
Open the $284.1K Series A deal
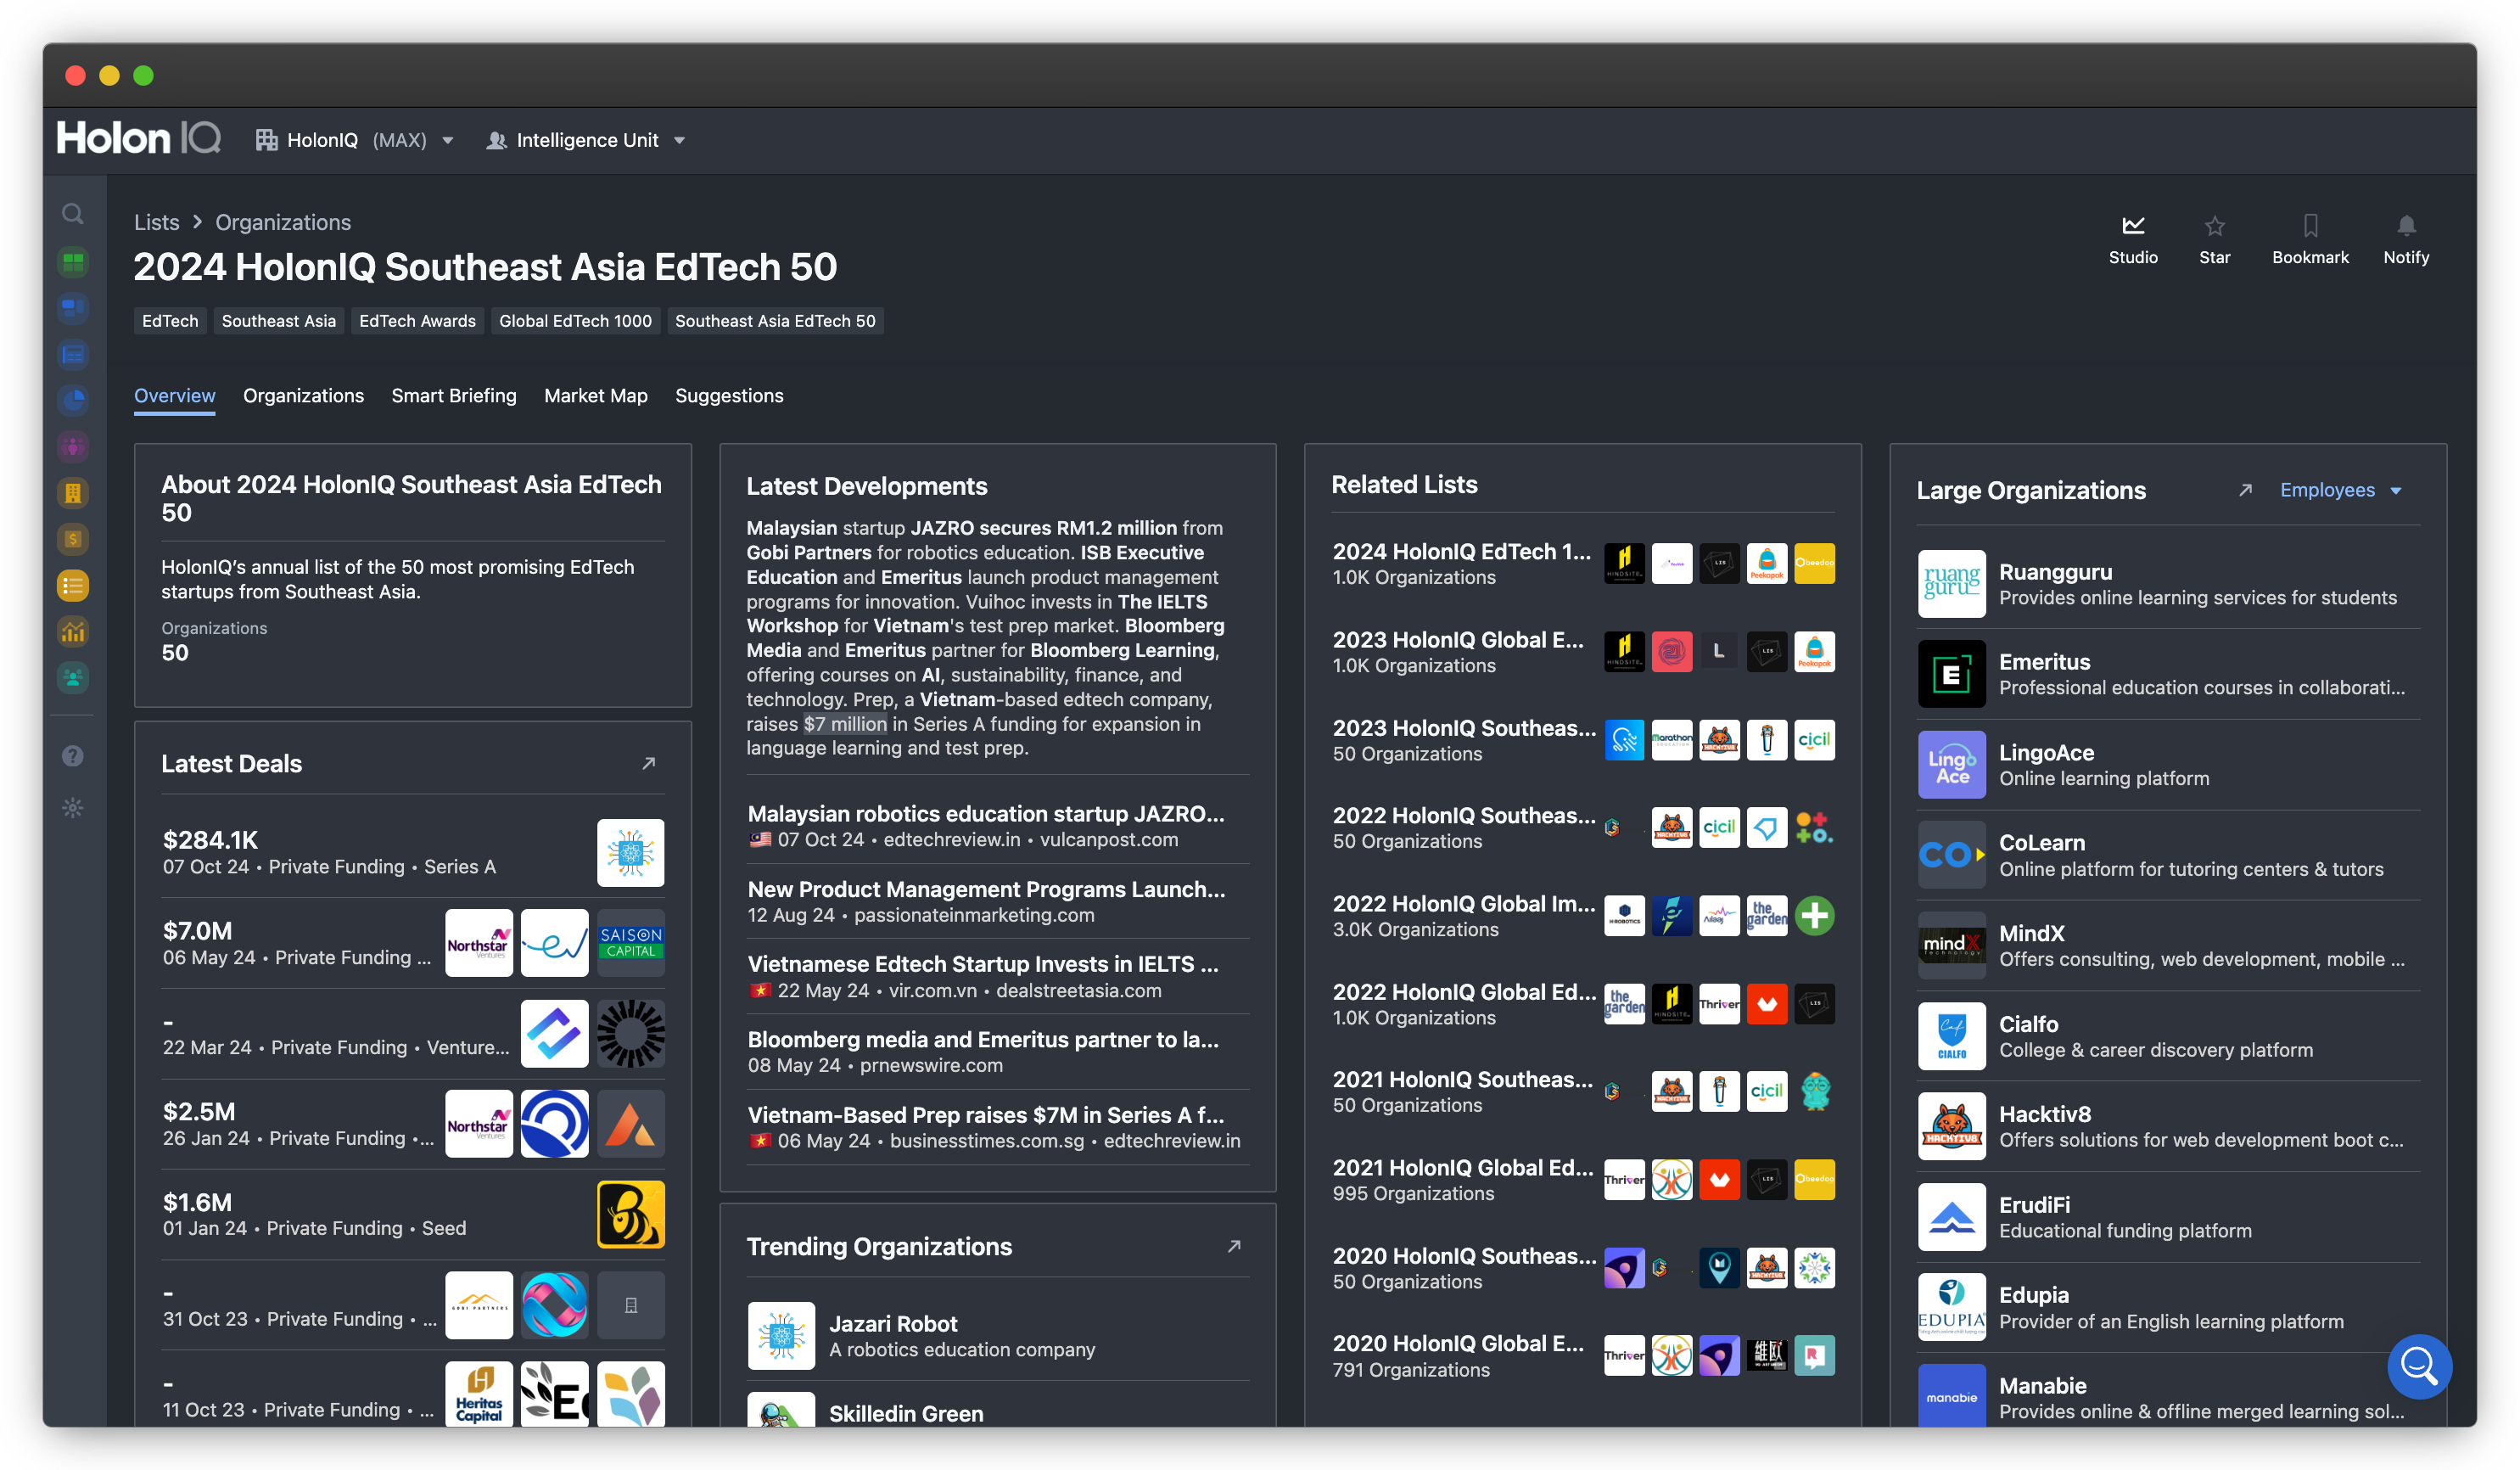(x=412, y=852)
